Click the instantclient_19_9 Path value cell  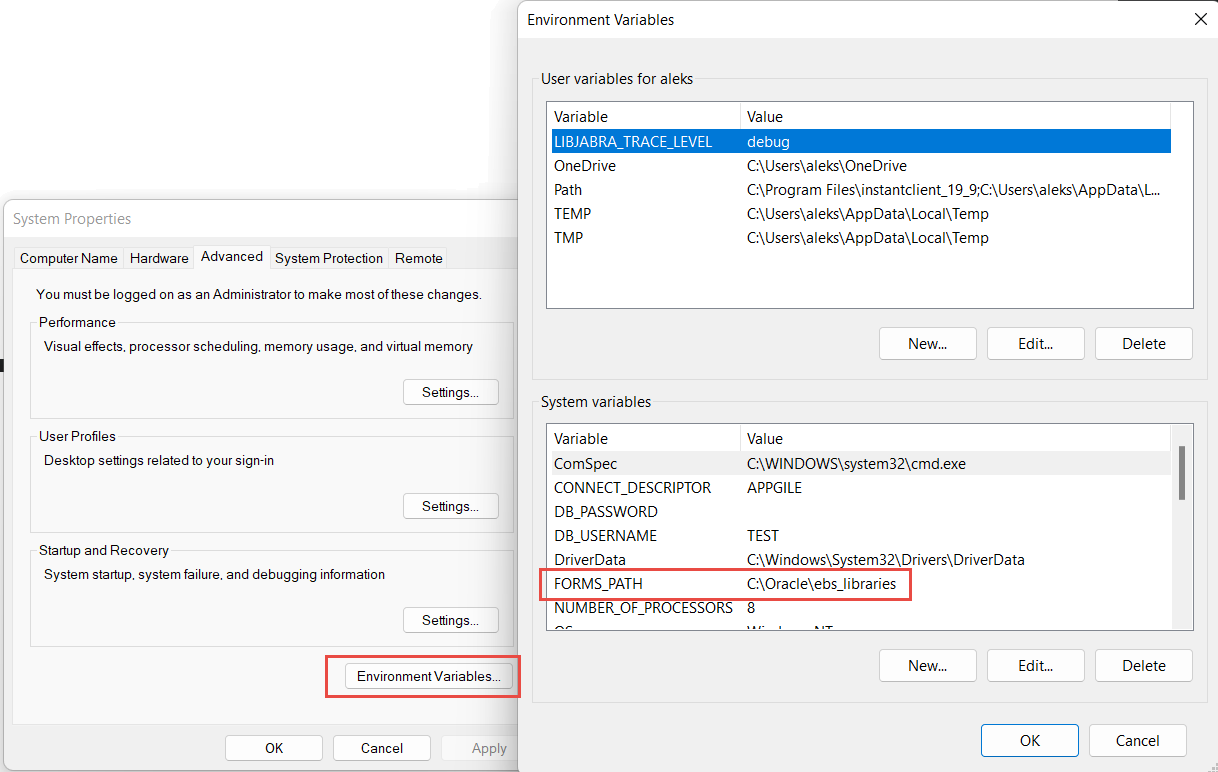point(953,190)
